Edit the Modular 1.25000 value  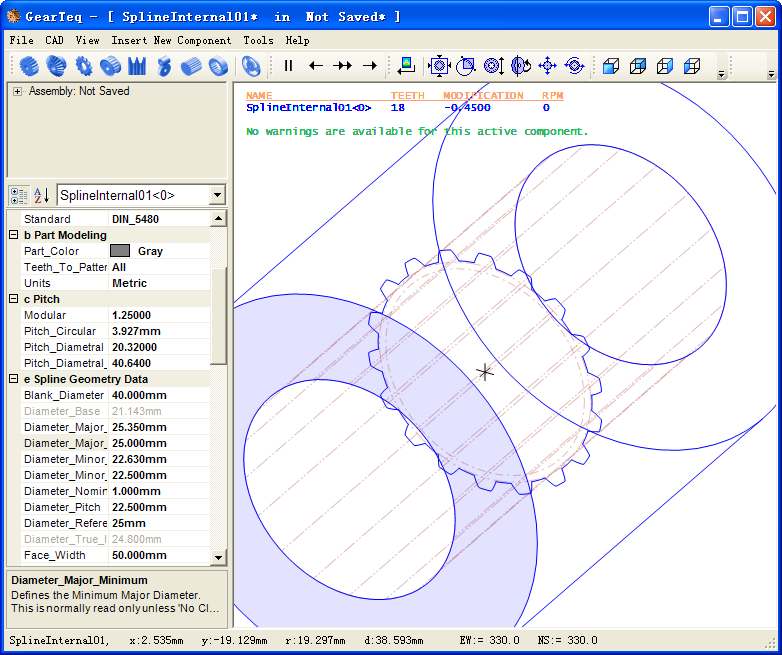(x=159, y=315)
